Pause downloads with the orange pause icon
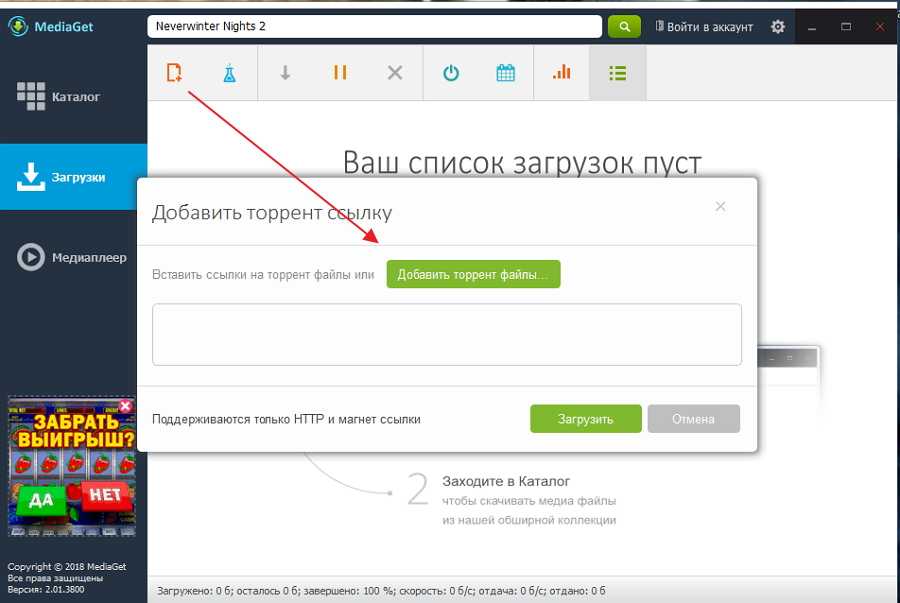This screenshot has height=603, width=900. pyautogui.click(x=340, y=72)
